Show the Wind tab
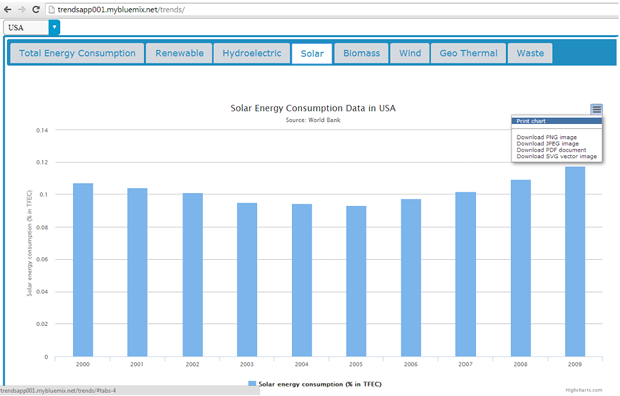 click(x=410, y=53)
